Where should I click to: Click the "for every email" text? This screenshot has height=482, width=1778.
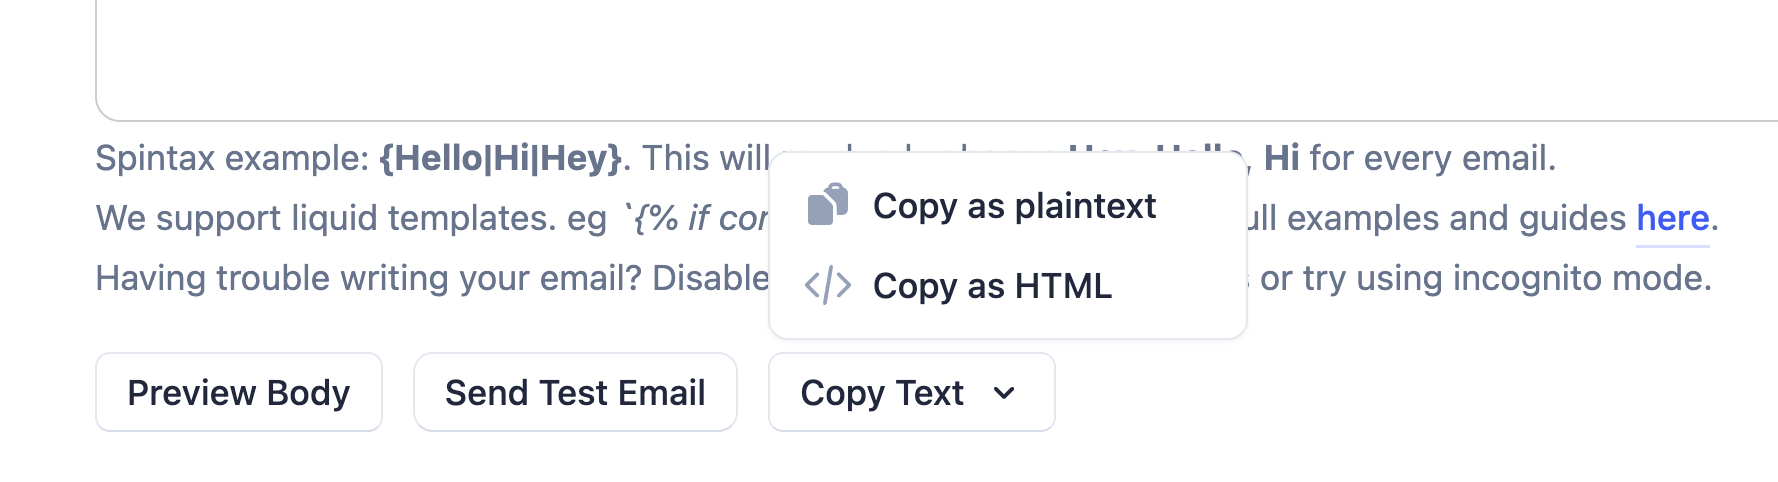click(1432, 158)
